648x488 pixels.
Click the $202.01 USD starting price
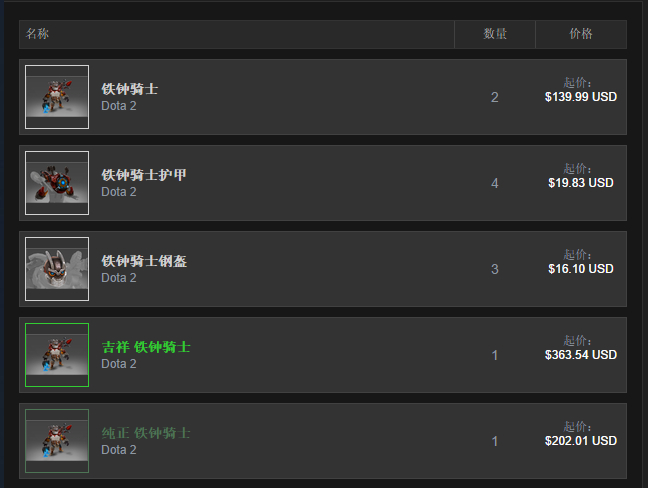581,442
